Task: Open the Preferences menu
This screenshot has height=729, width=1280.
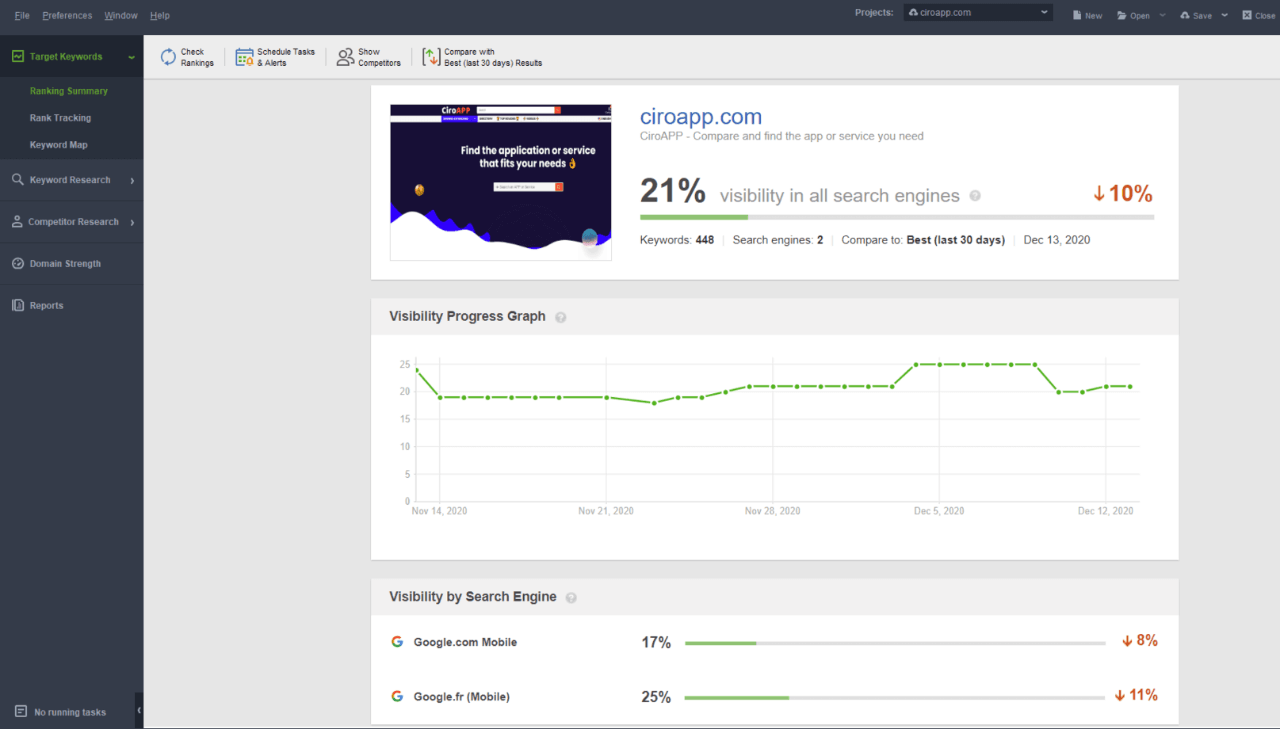Action: (x=67, y=15)
